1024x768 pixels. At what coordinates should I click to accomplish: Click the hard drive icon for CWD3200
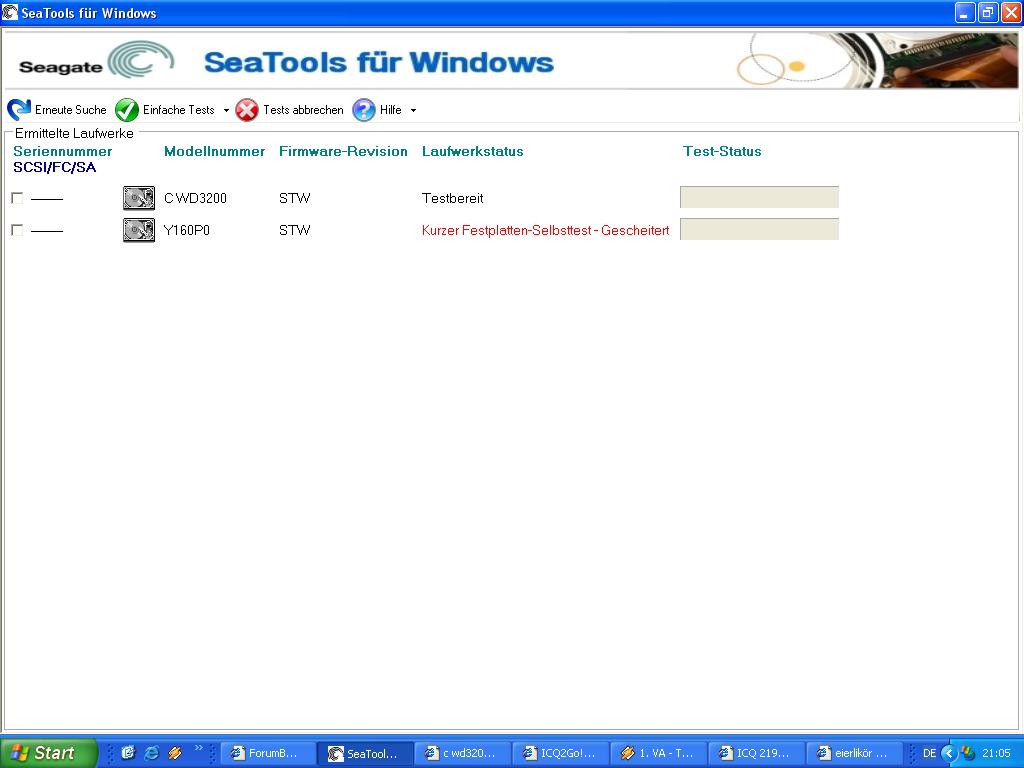point(139,198)
